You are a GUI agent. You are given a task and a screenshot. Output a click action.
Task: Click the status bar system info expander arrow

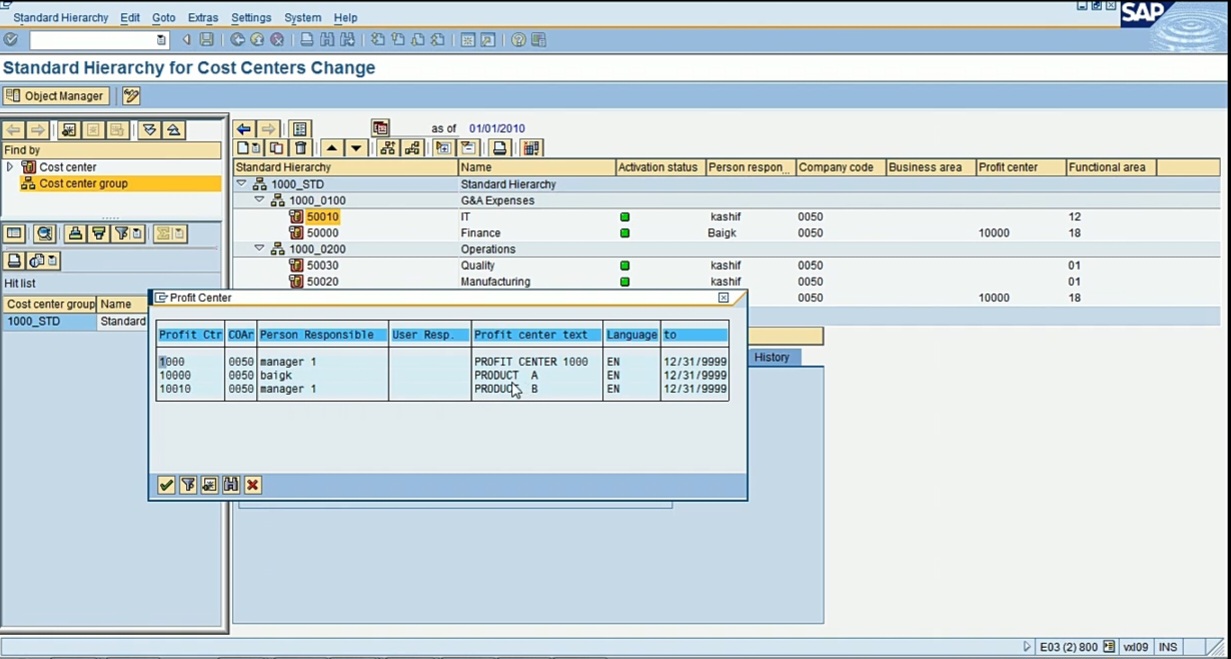1027,648
